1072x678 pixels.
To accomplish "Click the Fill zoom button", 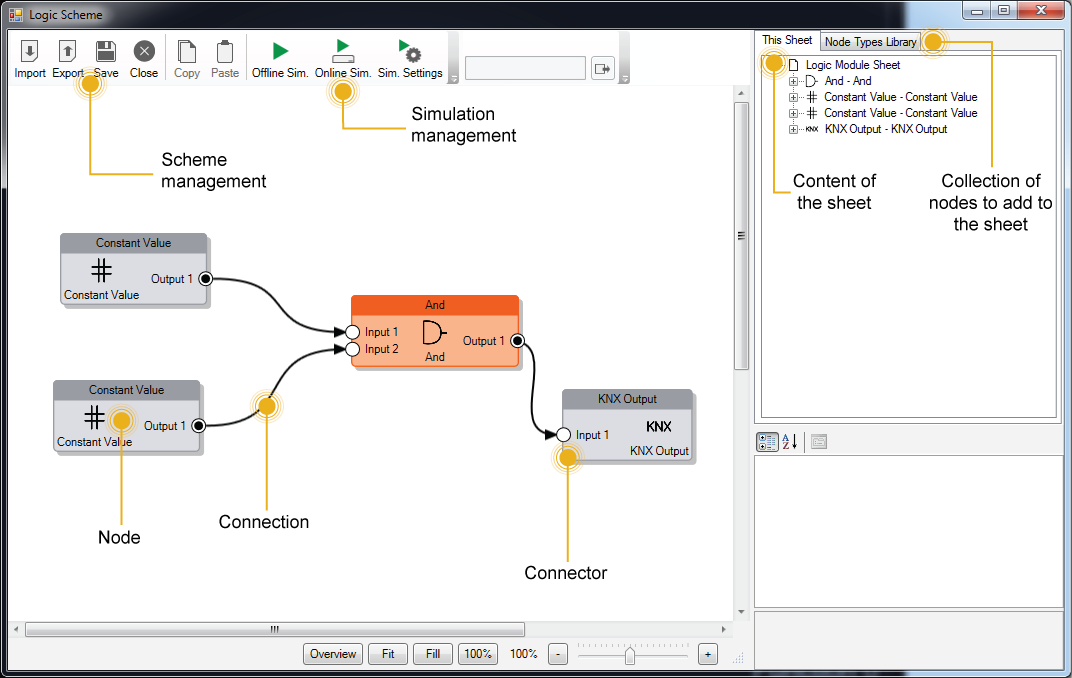I will (x=433, y=654).
